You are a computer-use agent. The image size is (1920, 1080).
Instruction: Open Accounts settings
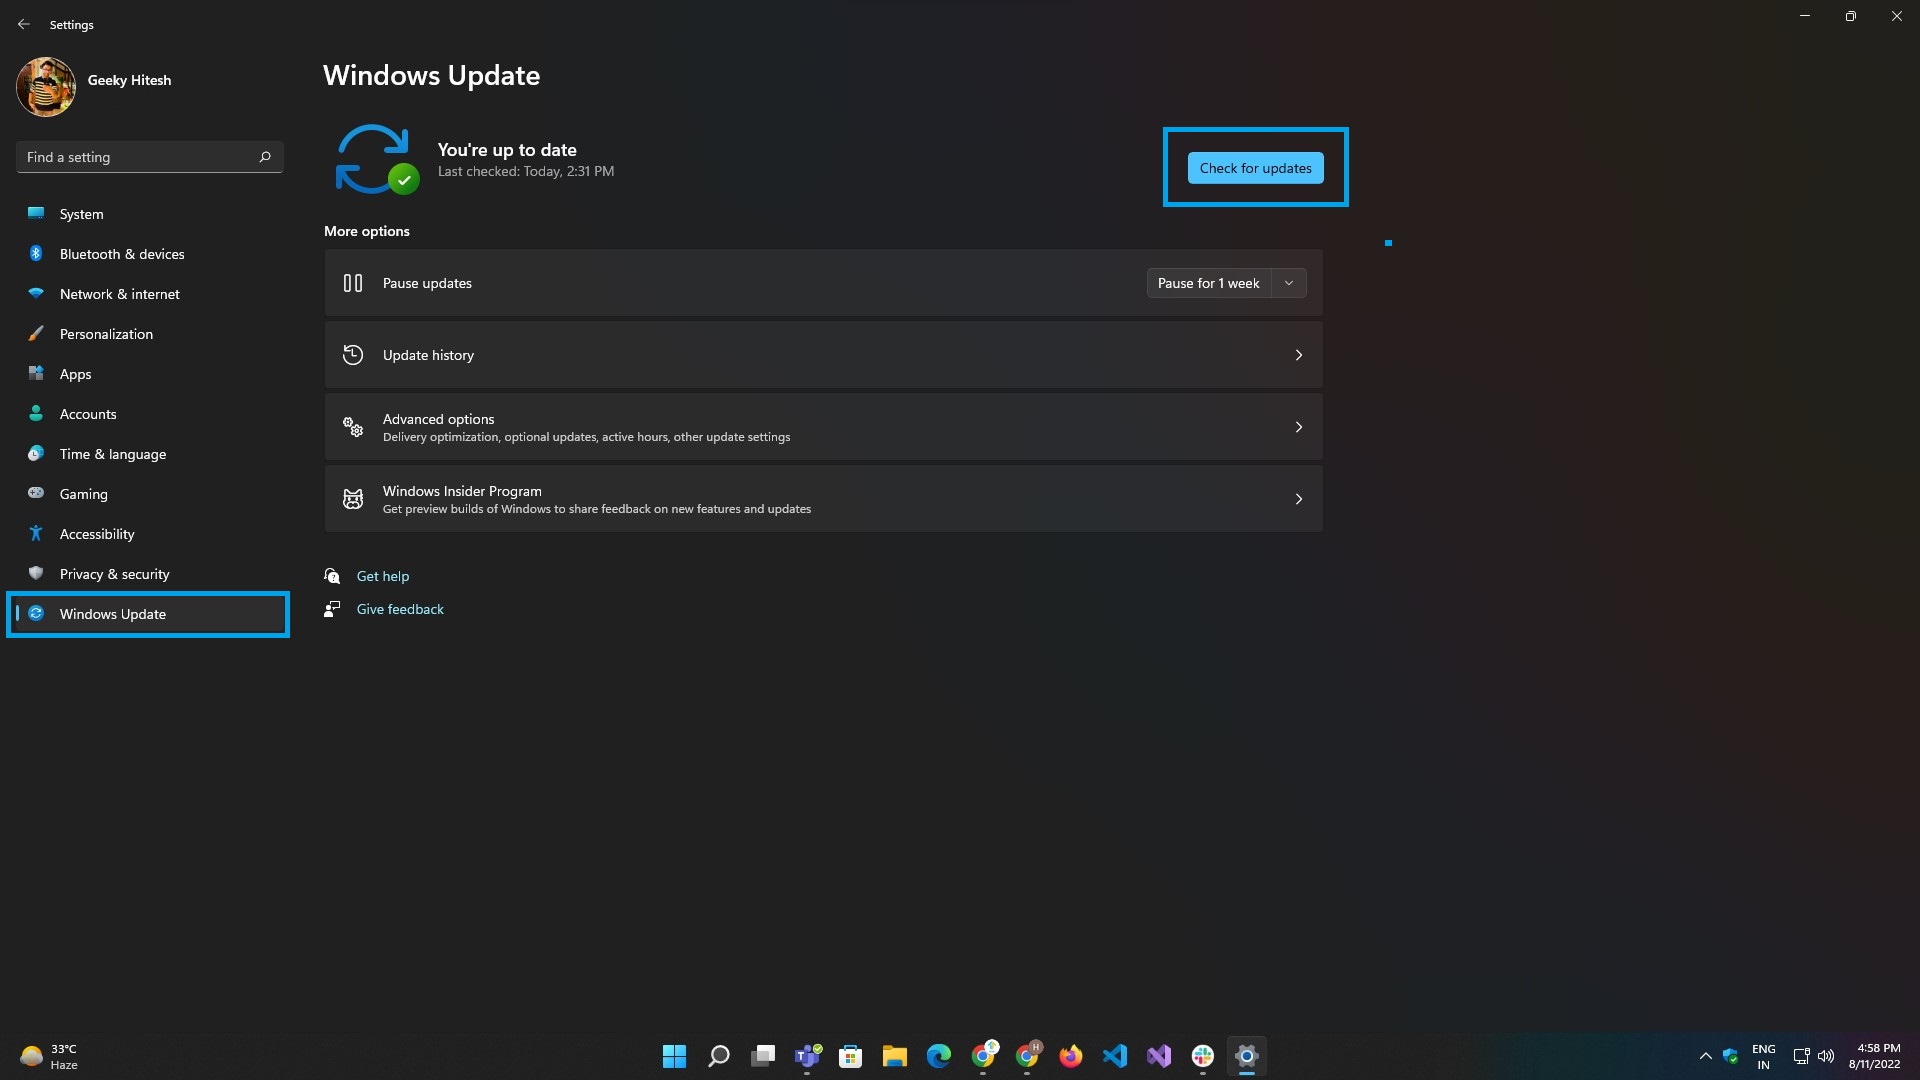click(x=150, y=414)
